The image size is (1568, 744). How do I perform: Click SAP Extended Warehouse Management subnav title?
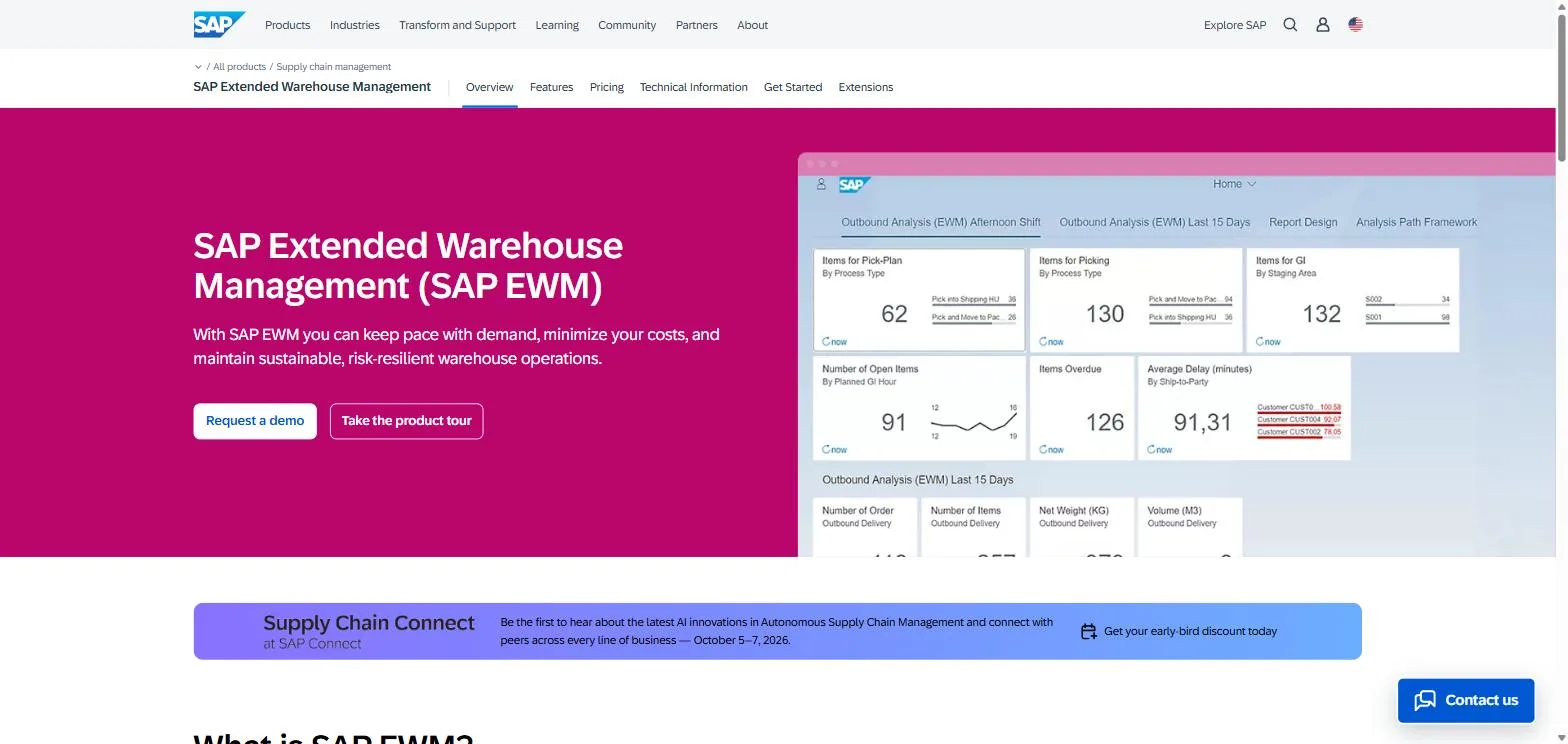(x=312, y=87)
